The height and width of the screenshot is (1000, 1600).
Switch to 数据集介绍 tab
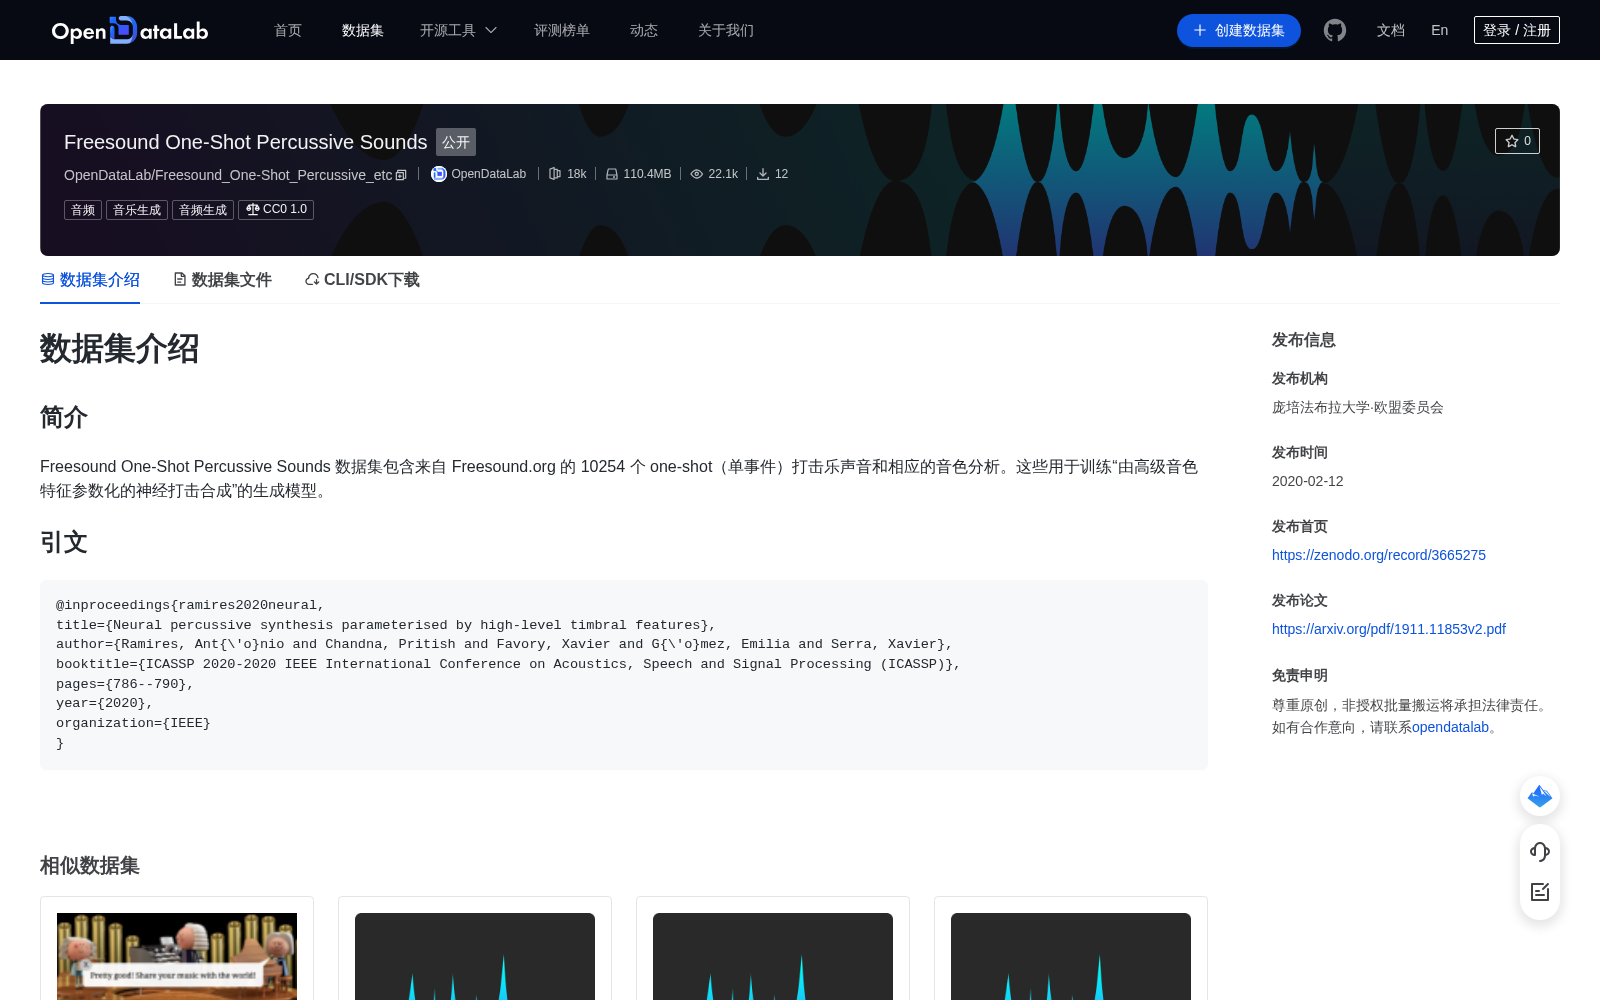90,280
